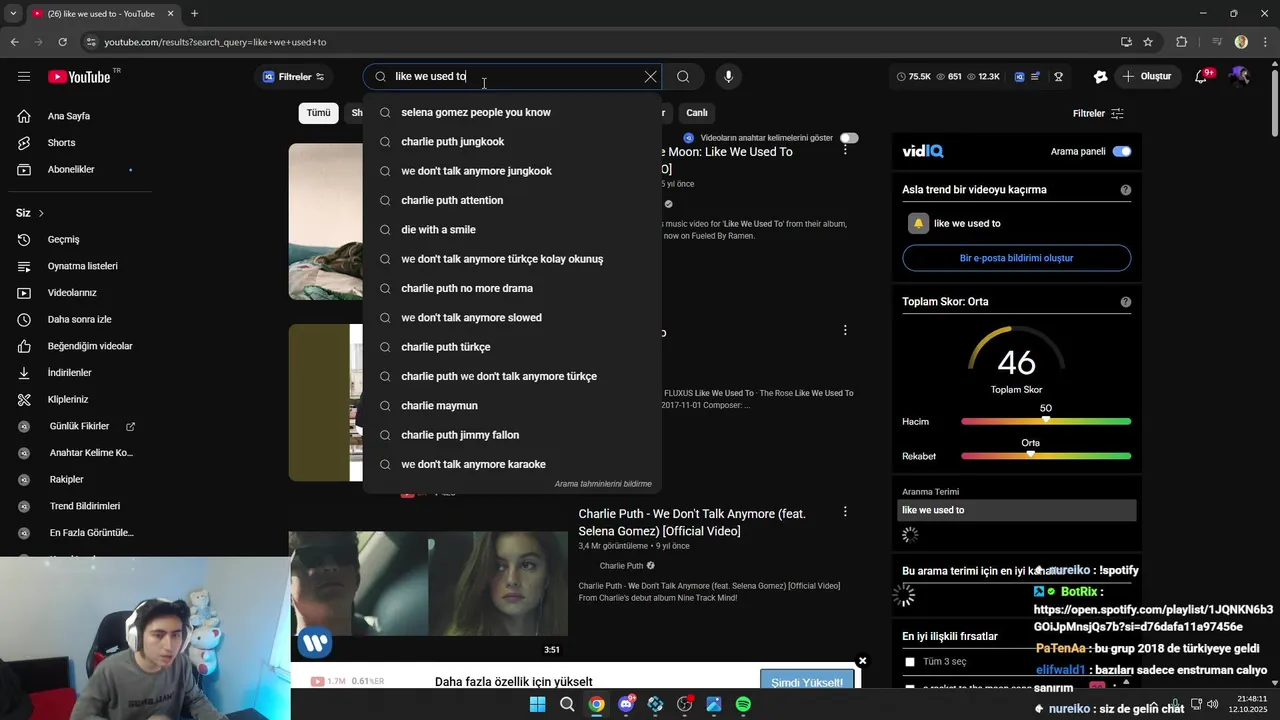Viewport: 1280px width, 720px height.
Task: Toggle the Arama paneli switch
Action: pyautogui.click(x=1122, y=151)
